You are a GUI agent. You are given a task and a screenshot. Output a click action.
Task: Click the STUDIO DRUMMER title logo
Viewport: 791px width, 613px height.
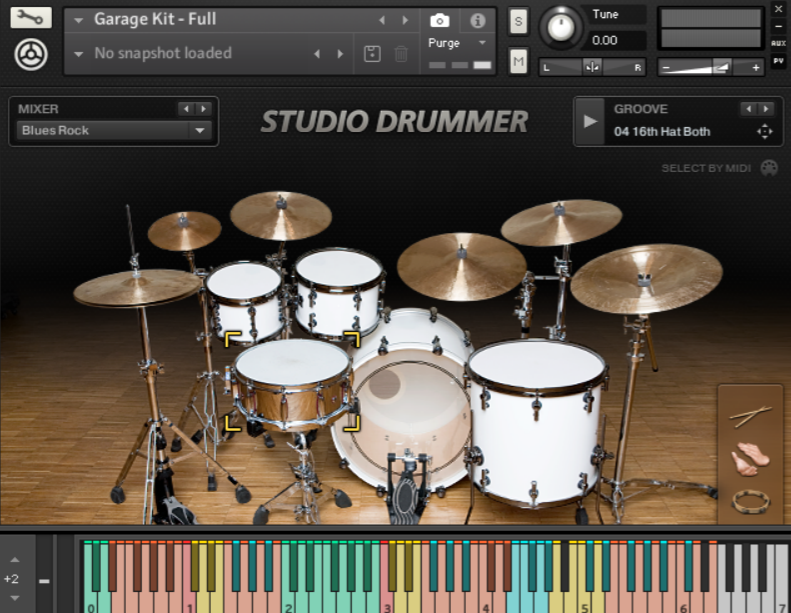click(x=394, y=122)
